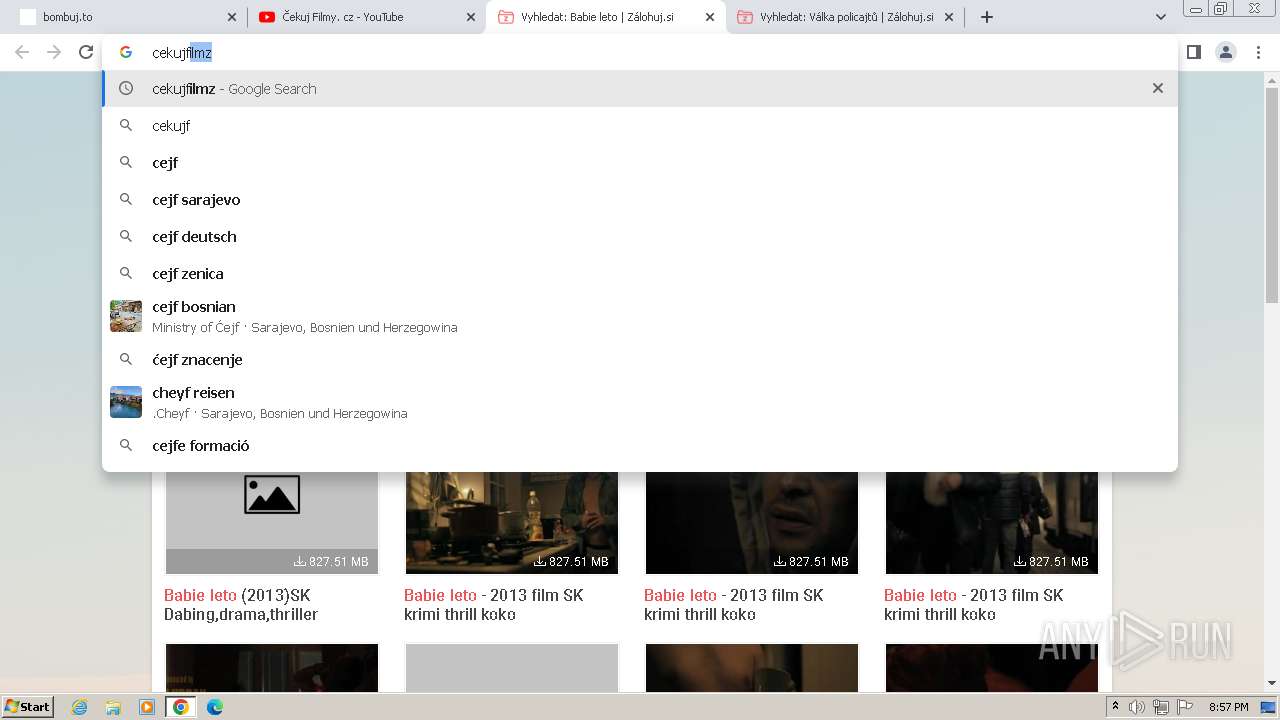1280x720 pixels.
Task: Reload the current page
Action: [x=86, y=52]
